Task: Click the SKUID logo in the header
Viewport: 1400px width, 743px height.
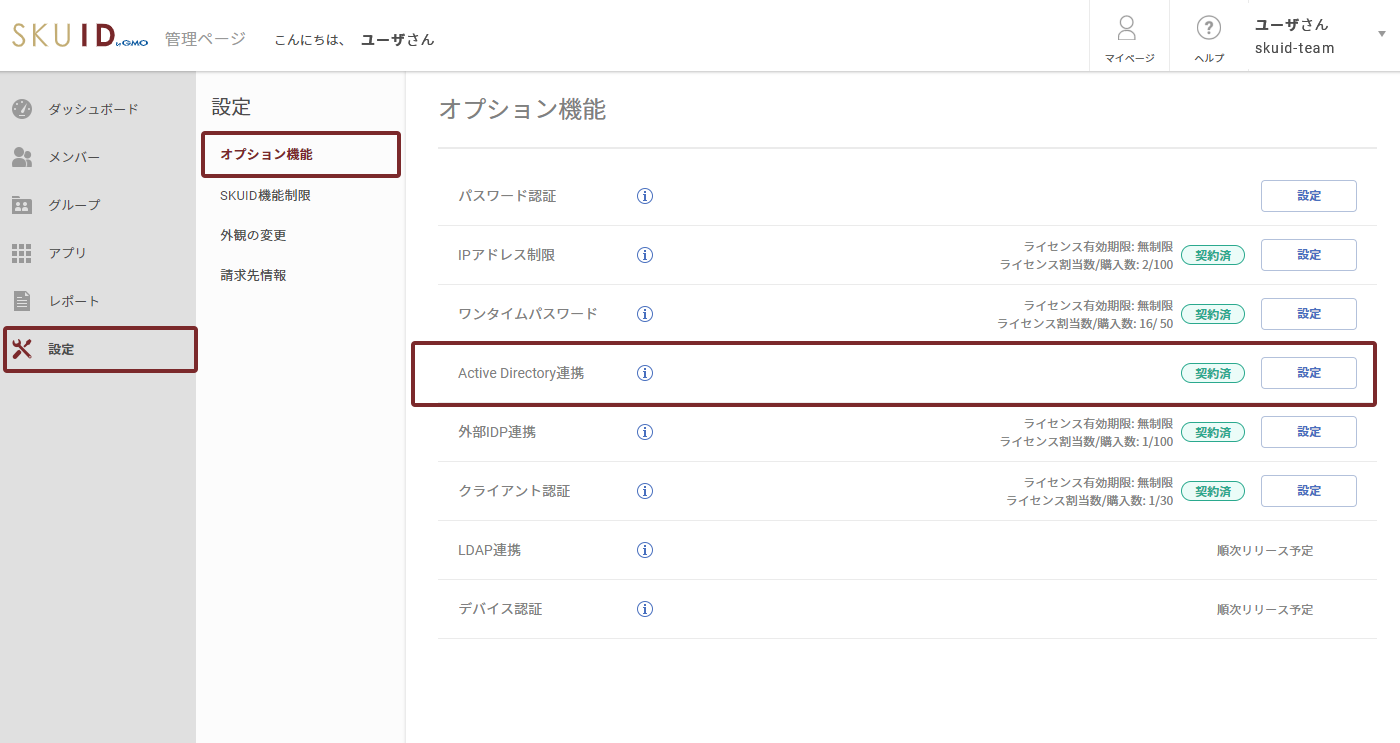Action: [x=79, y=37]
